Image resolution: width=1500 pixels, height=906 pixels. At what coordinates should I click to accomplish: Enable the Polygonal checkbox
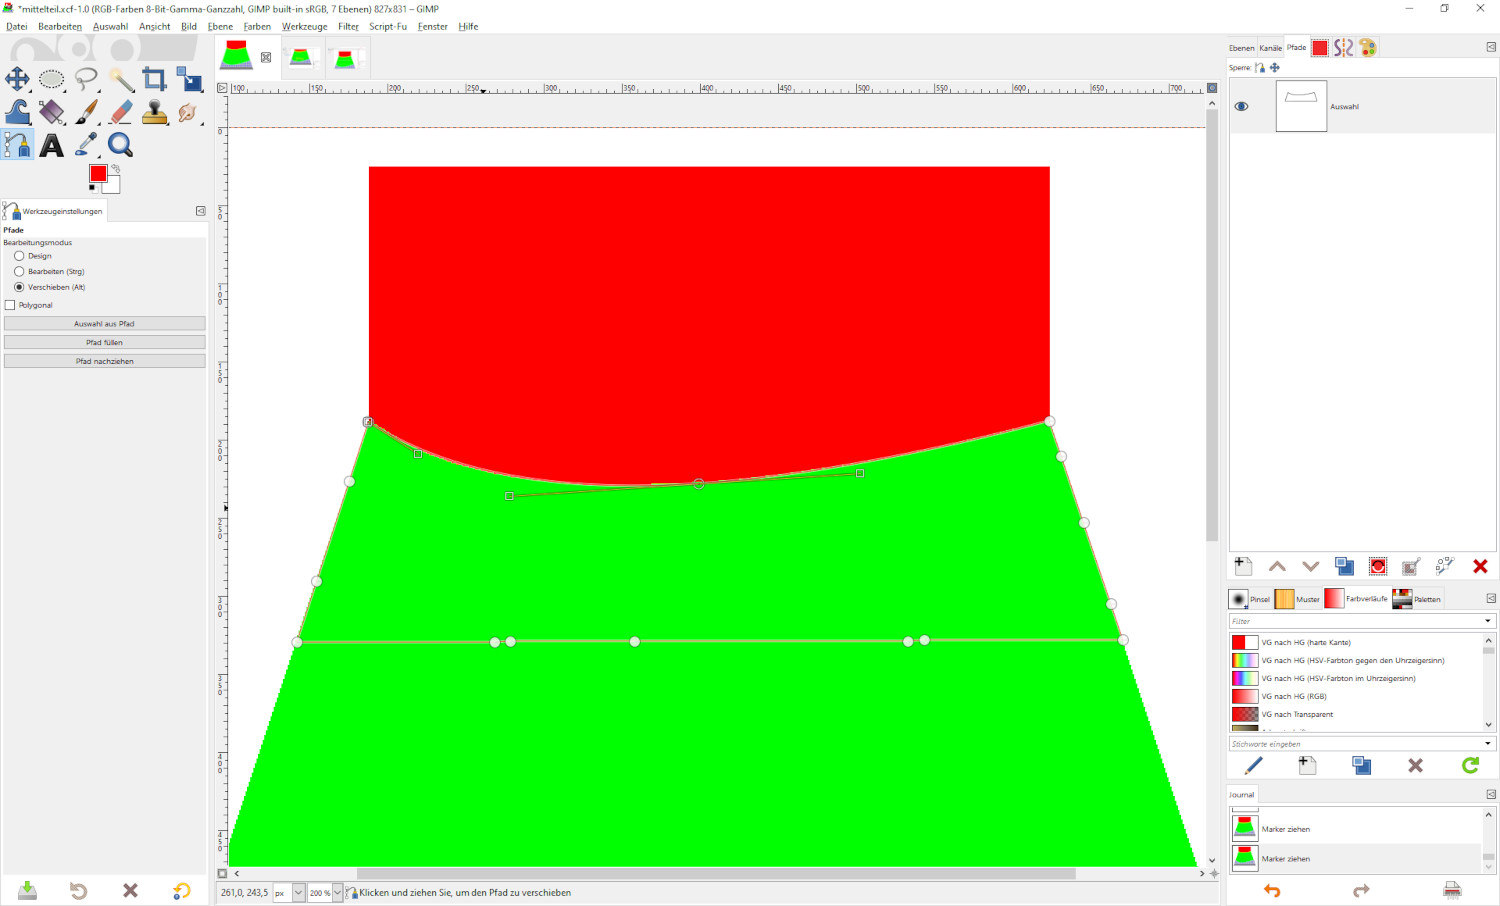click(11, 305)
